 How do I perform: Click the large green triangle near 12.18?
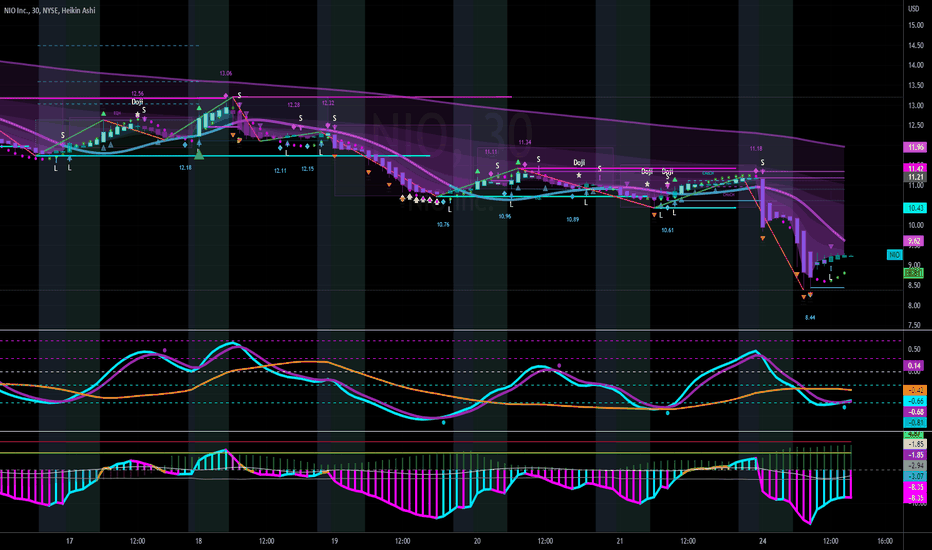pyautogui.click(x=199, y=155)
